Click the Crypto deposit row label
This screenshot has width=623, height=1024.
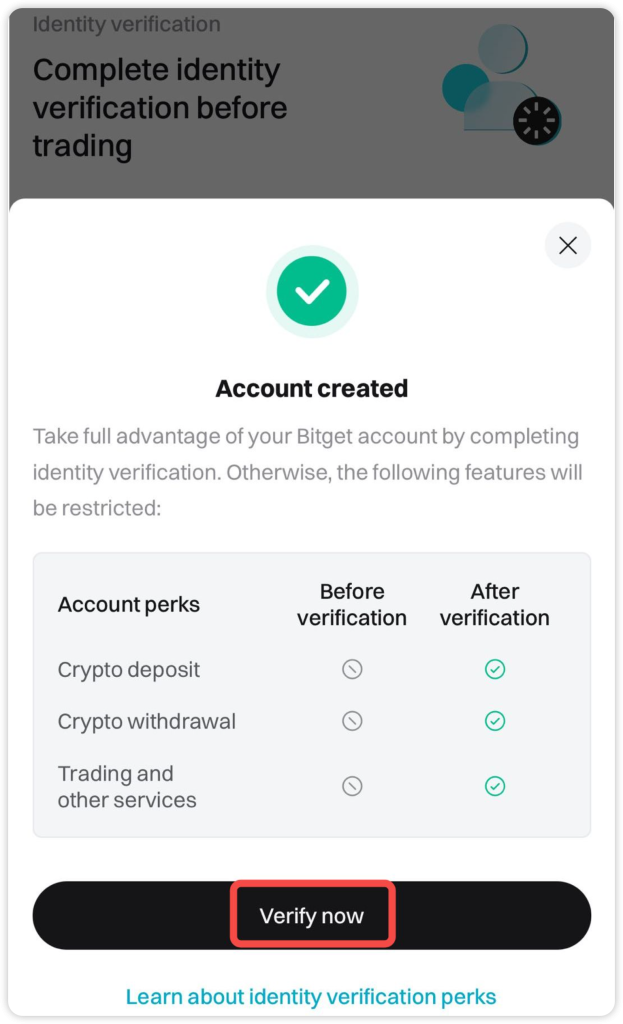click(129, 669)
